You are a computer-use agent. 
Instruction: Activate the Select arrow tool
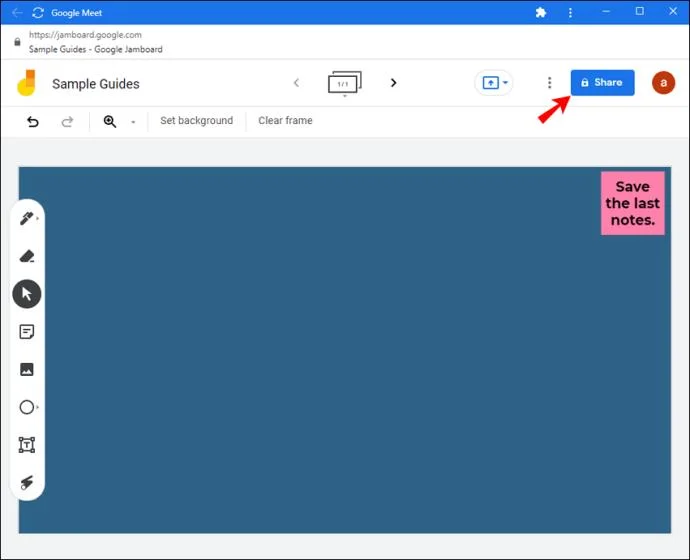tap(27, 294)
